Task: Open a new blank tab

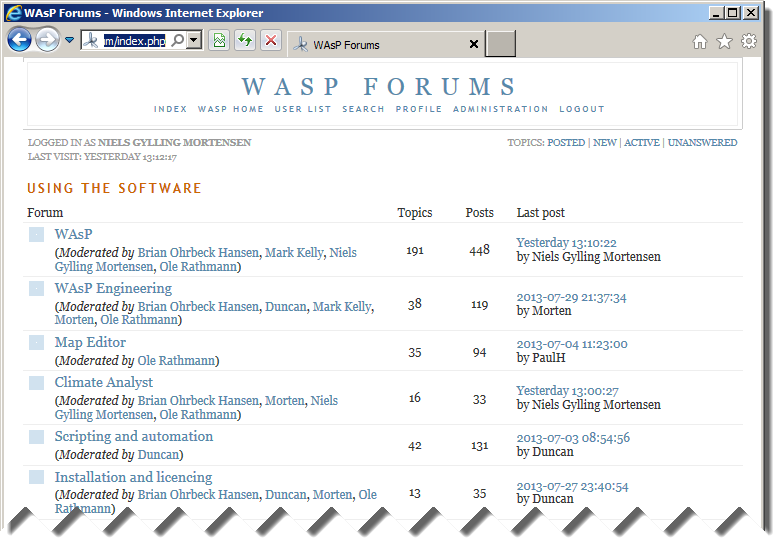Action: tap(500, 43)
